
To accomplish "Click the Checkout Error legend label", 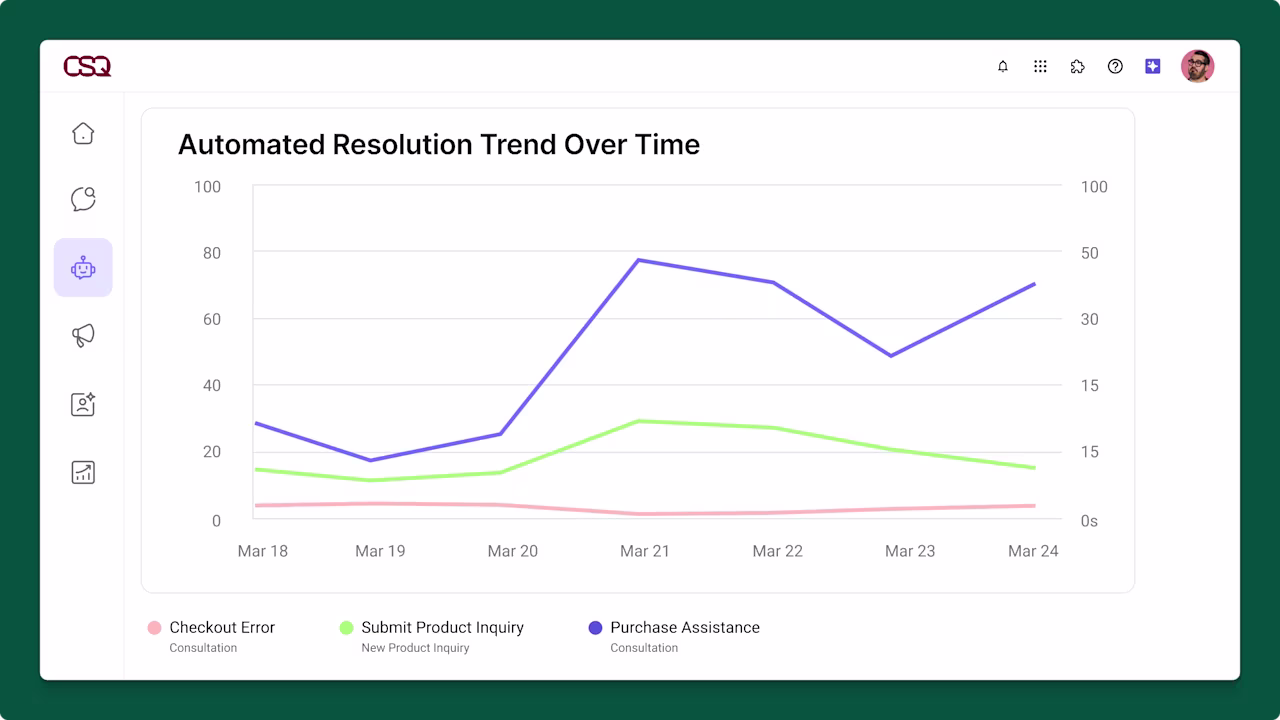I will pyautogui.click(x=222, y=628).
